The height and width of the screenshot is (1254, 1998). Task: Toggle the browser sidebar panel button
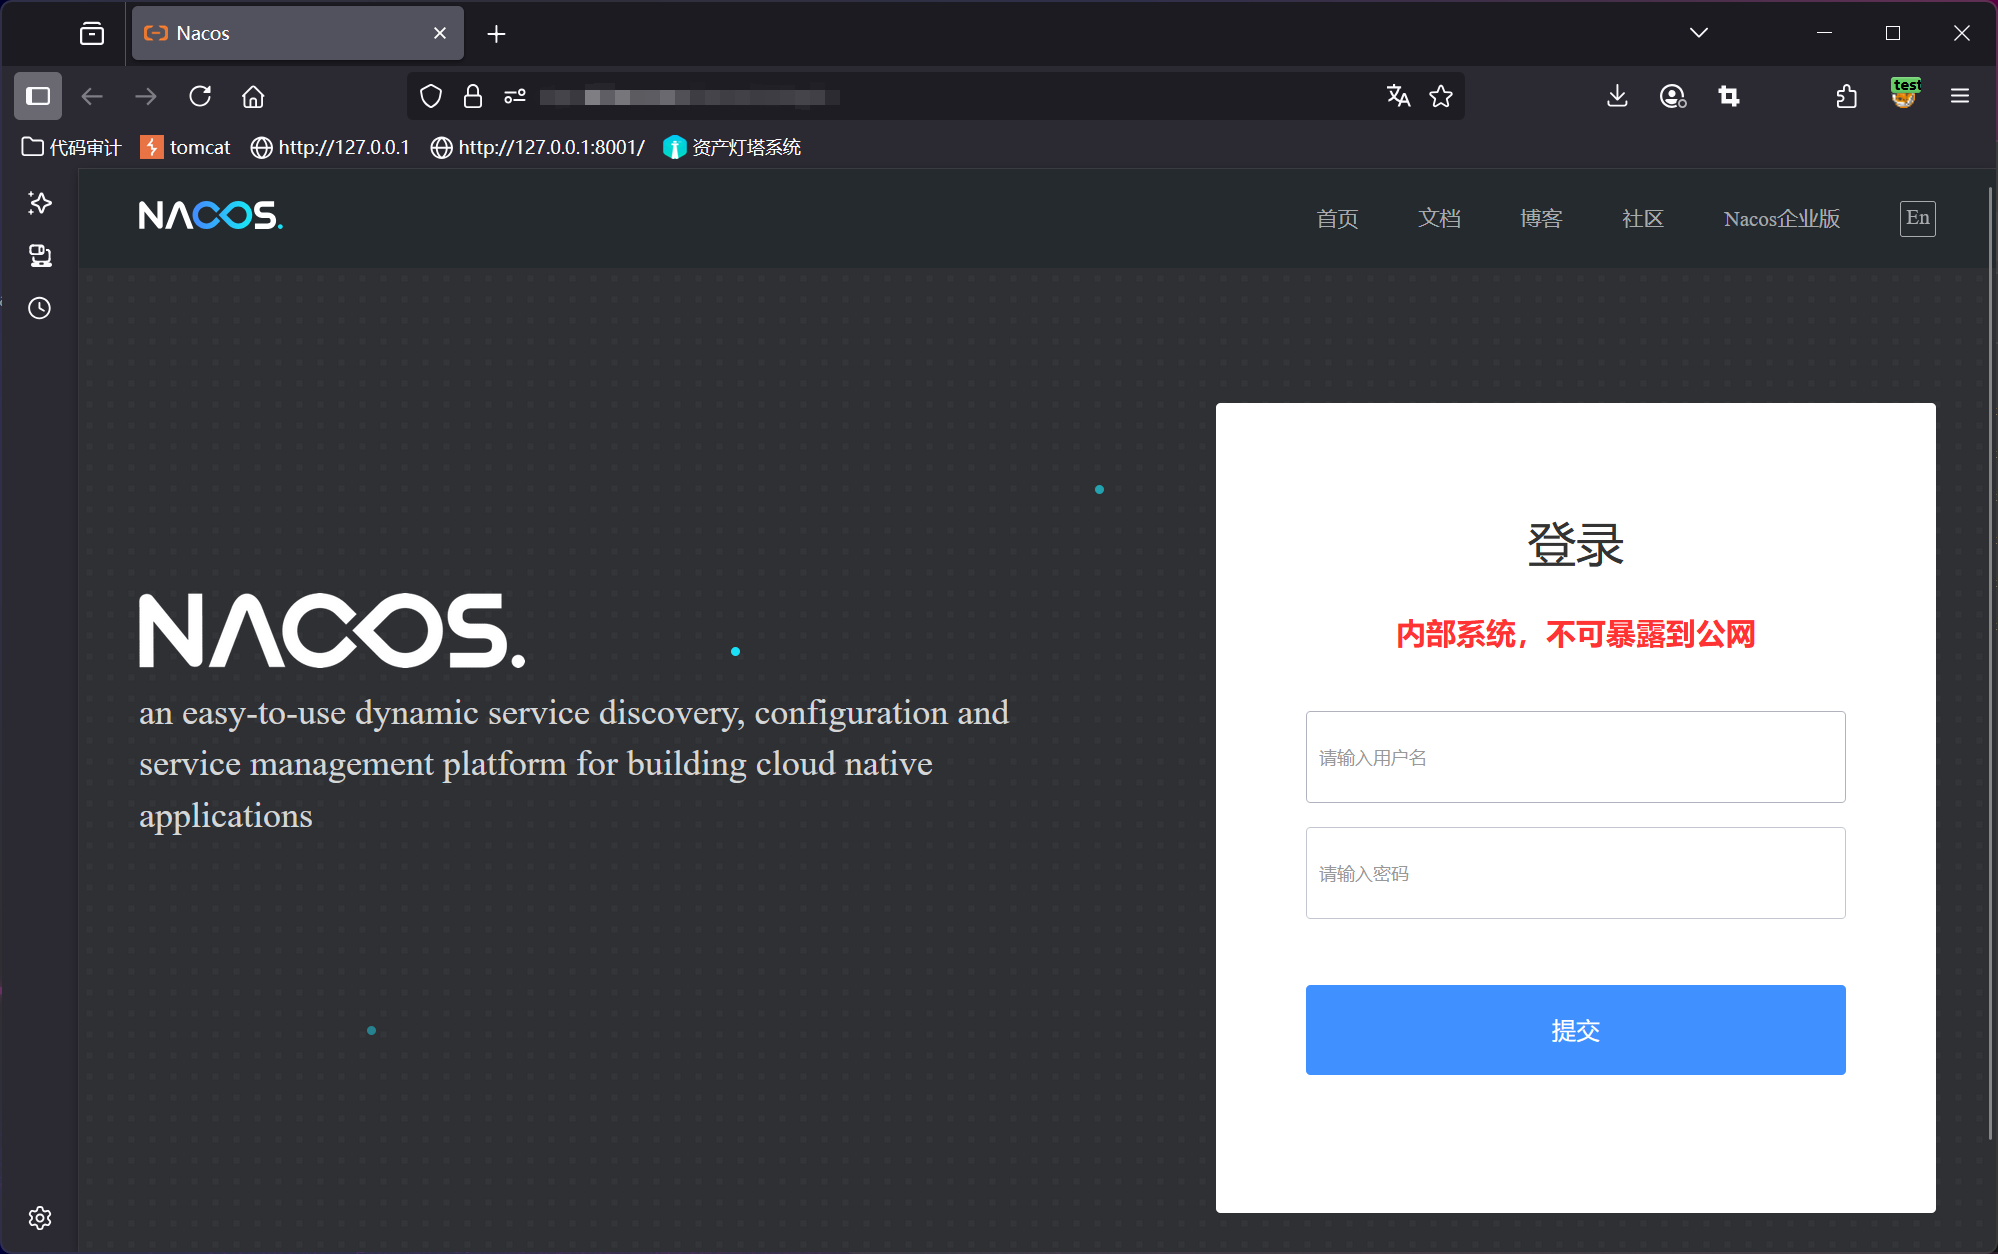coord(38,96)
